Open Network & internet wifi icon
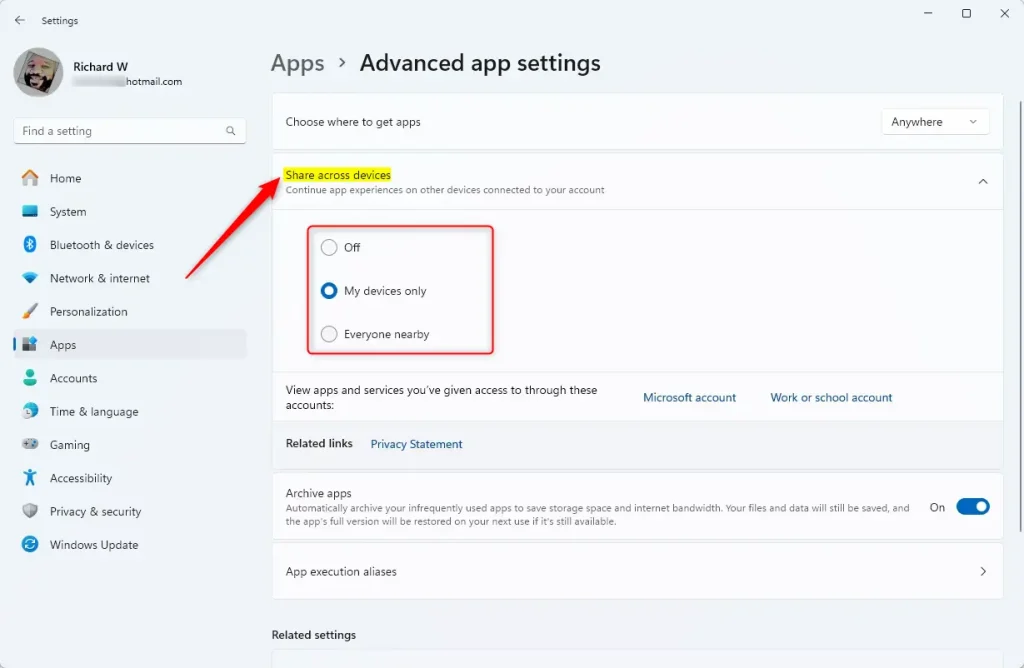 (30, 278)
